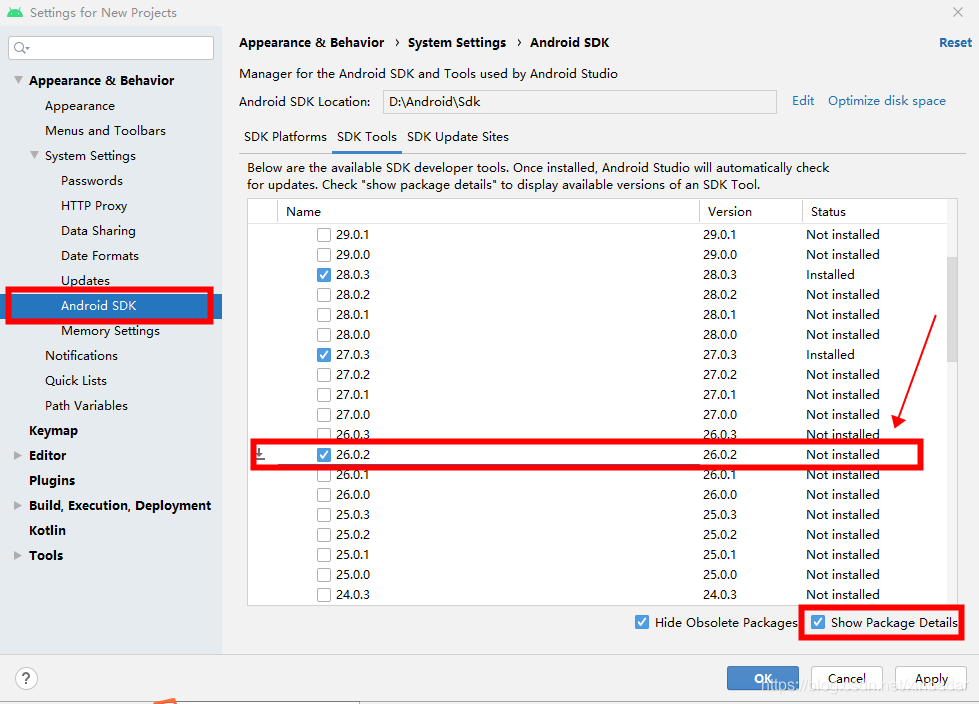The height and width of the screenshot is (704, 979).
Task: Click Edit link for SDK location
Action: (803, 100)
